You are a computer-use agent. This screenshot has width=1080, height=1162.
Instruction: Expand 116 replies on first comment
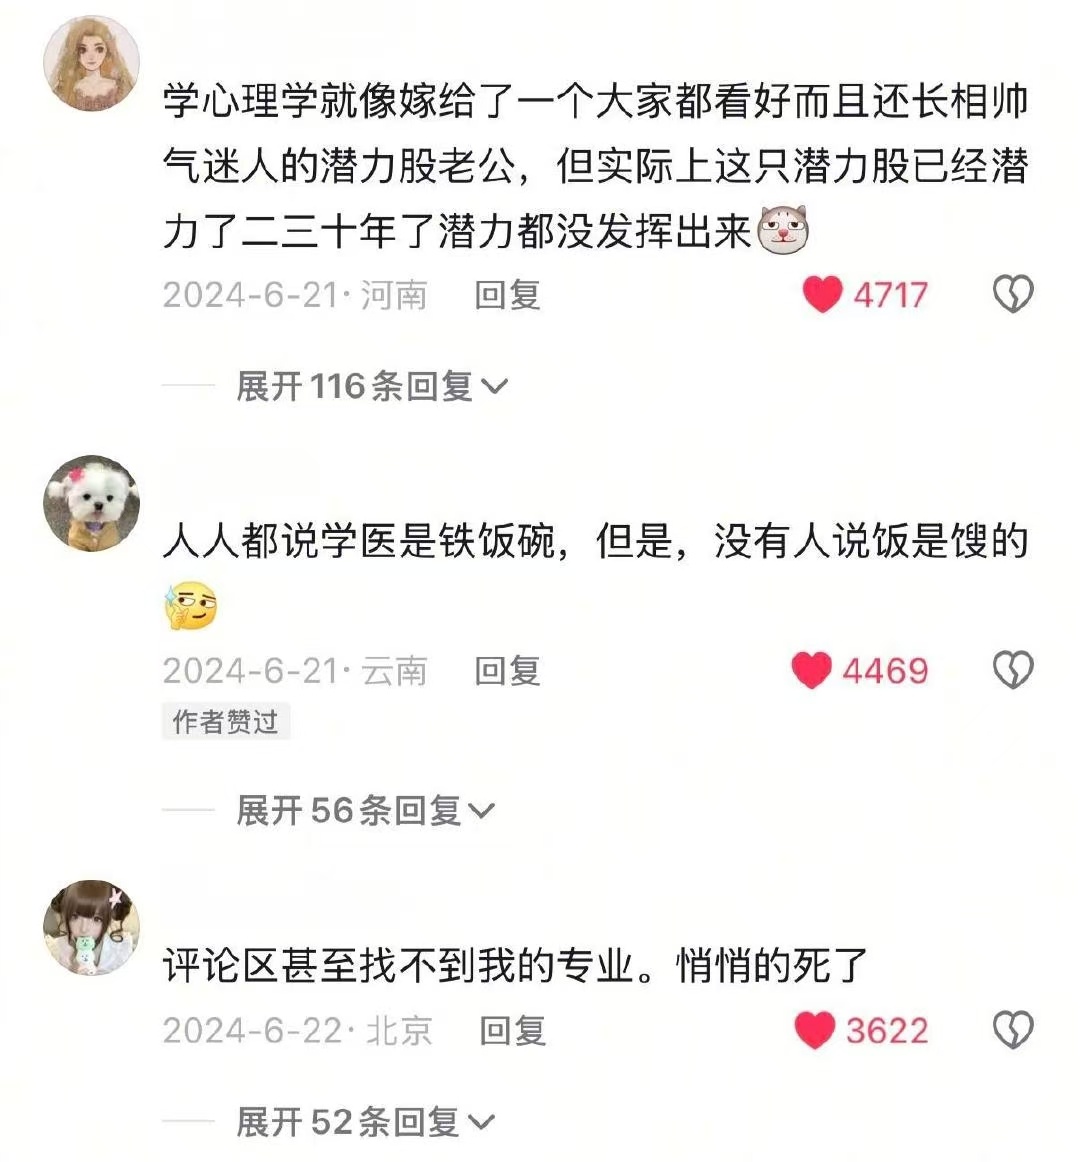(371, 386)
